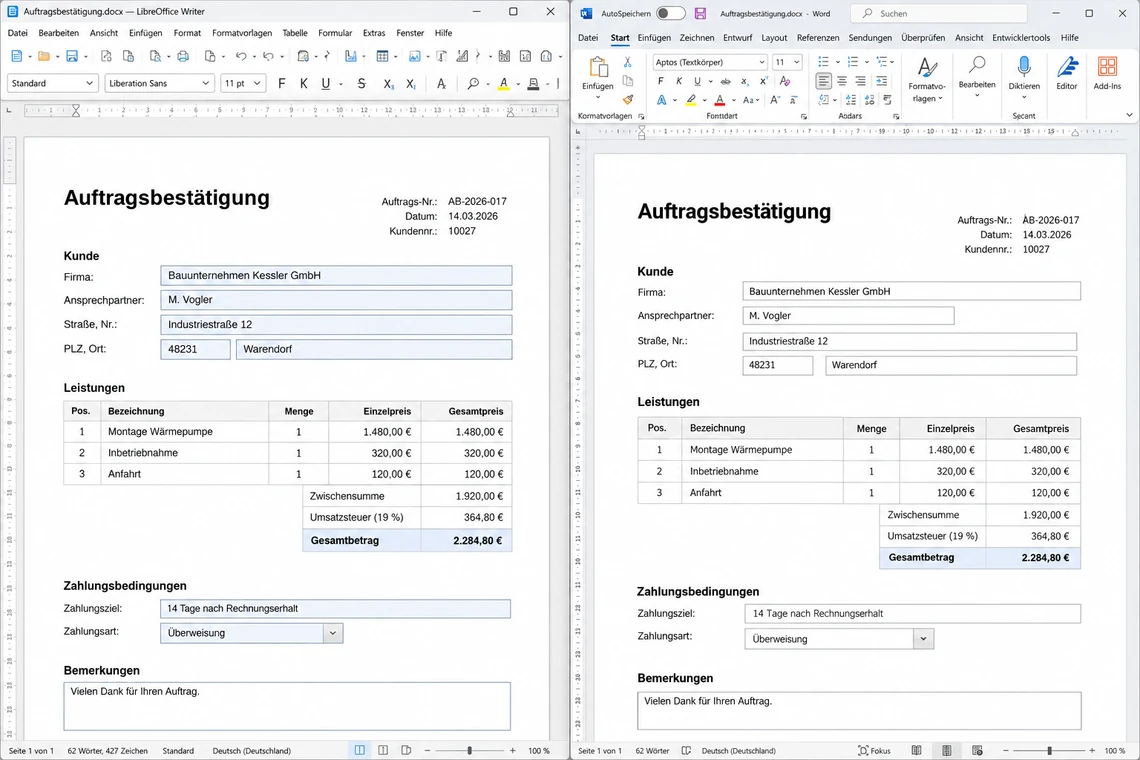The width and height of the screenshot is (1140, 760).
Task: Click the Print icon in LibreOffice Writer
Action: point(182,56)
